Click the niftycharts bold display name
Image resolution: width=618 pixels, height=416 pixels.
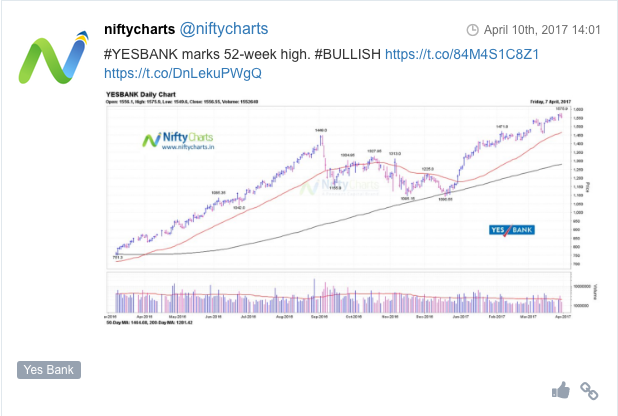[x=140, y=29]
